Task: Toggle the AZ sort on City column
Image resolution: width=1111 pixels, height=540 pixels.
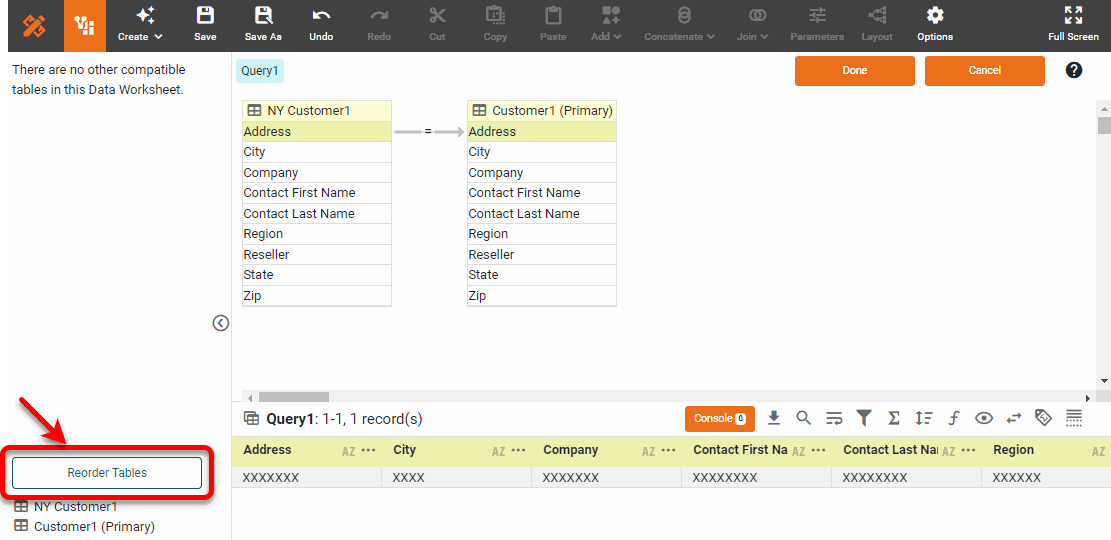Action: (499, 451)
